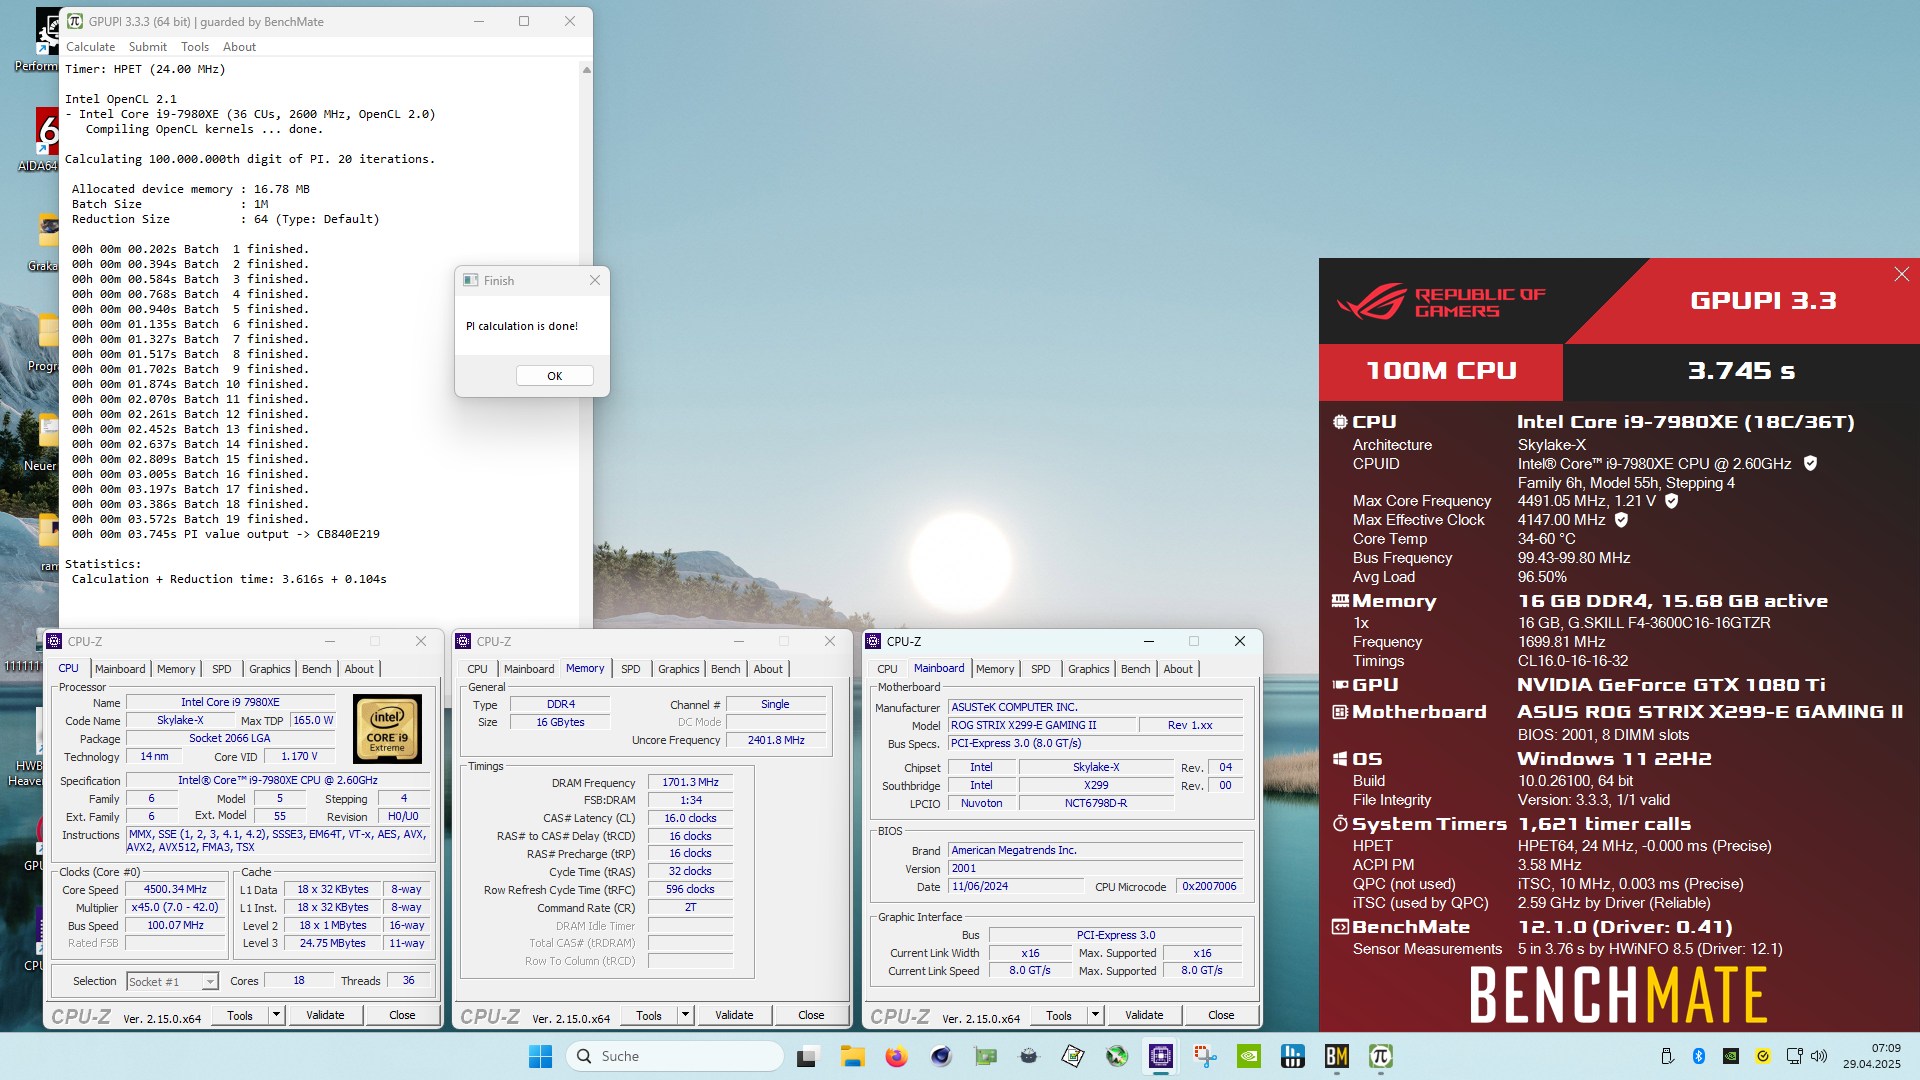Click the ROG STRIX X299-E GAMING II model field
Viewport: 1920px width, 1080px height.
1039,726
